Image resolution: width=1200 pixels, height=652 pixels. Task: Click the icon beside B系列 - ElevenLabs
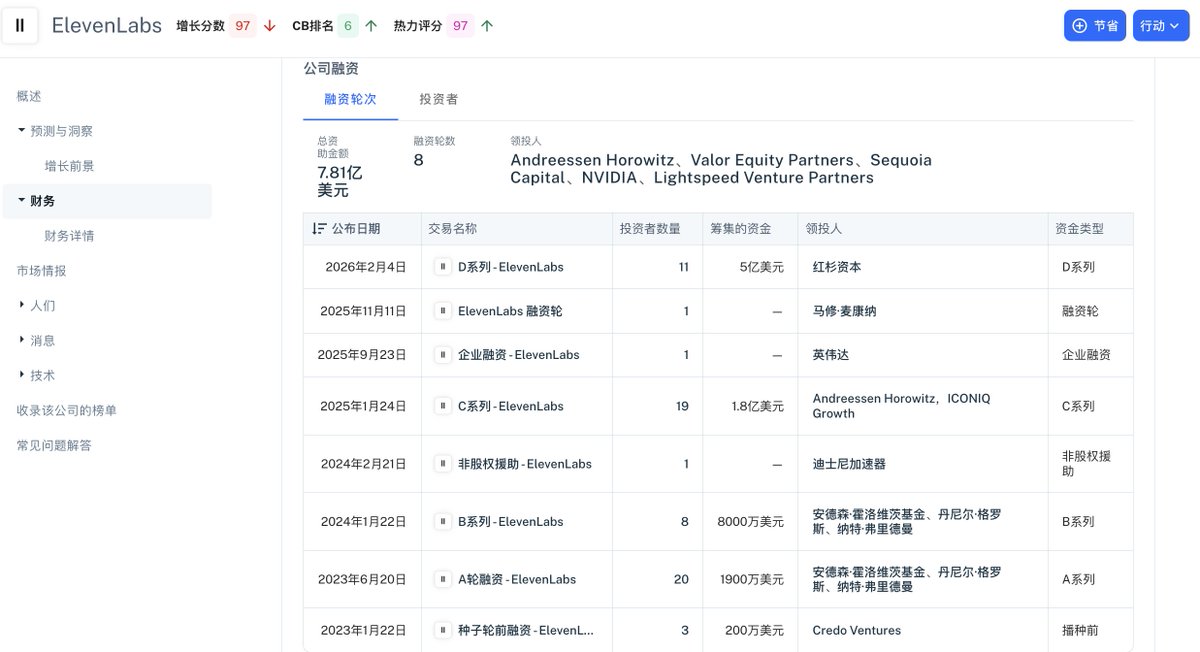coord(443,521)
